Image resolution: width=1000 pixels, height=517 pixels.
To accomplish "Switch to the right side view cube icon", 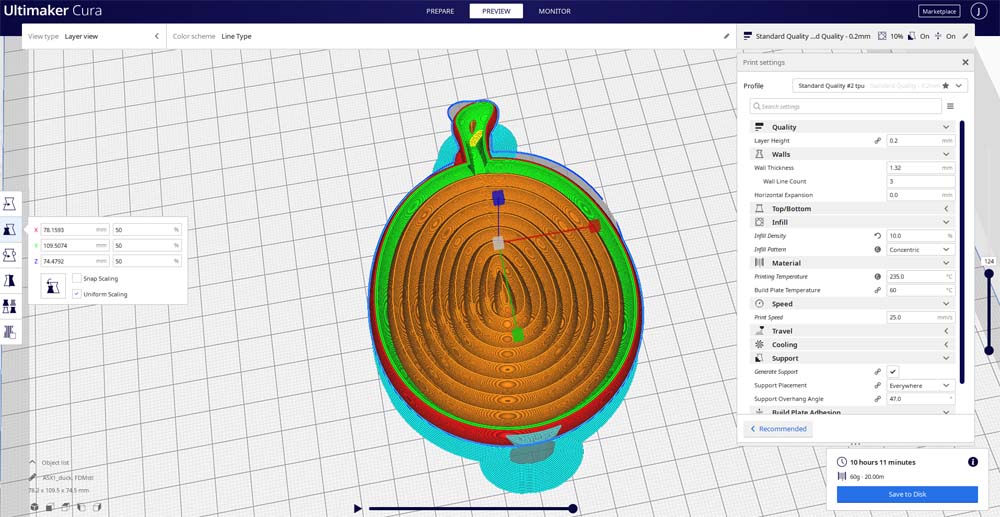I will pos(96,507).
